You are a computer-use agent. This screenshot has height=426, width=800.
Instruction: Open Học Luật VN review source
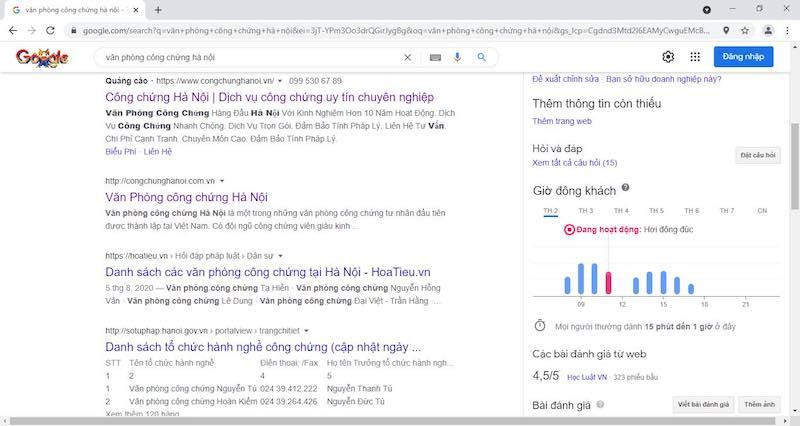point(587,378)
